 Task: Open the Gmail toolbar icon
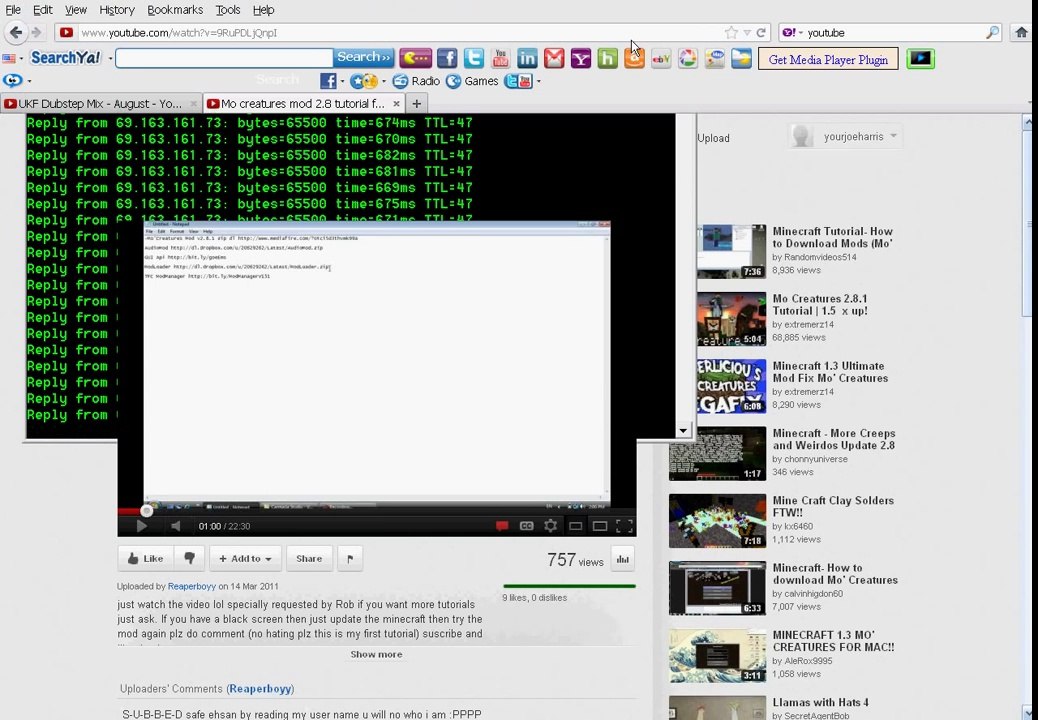click(554, 58)
